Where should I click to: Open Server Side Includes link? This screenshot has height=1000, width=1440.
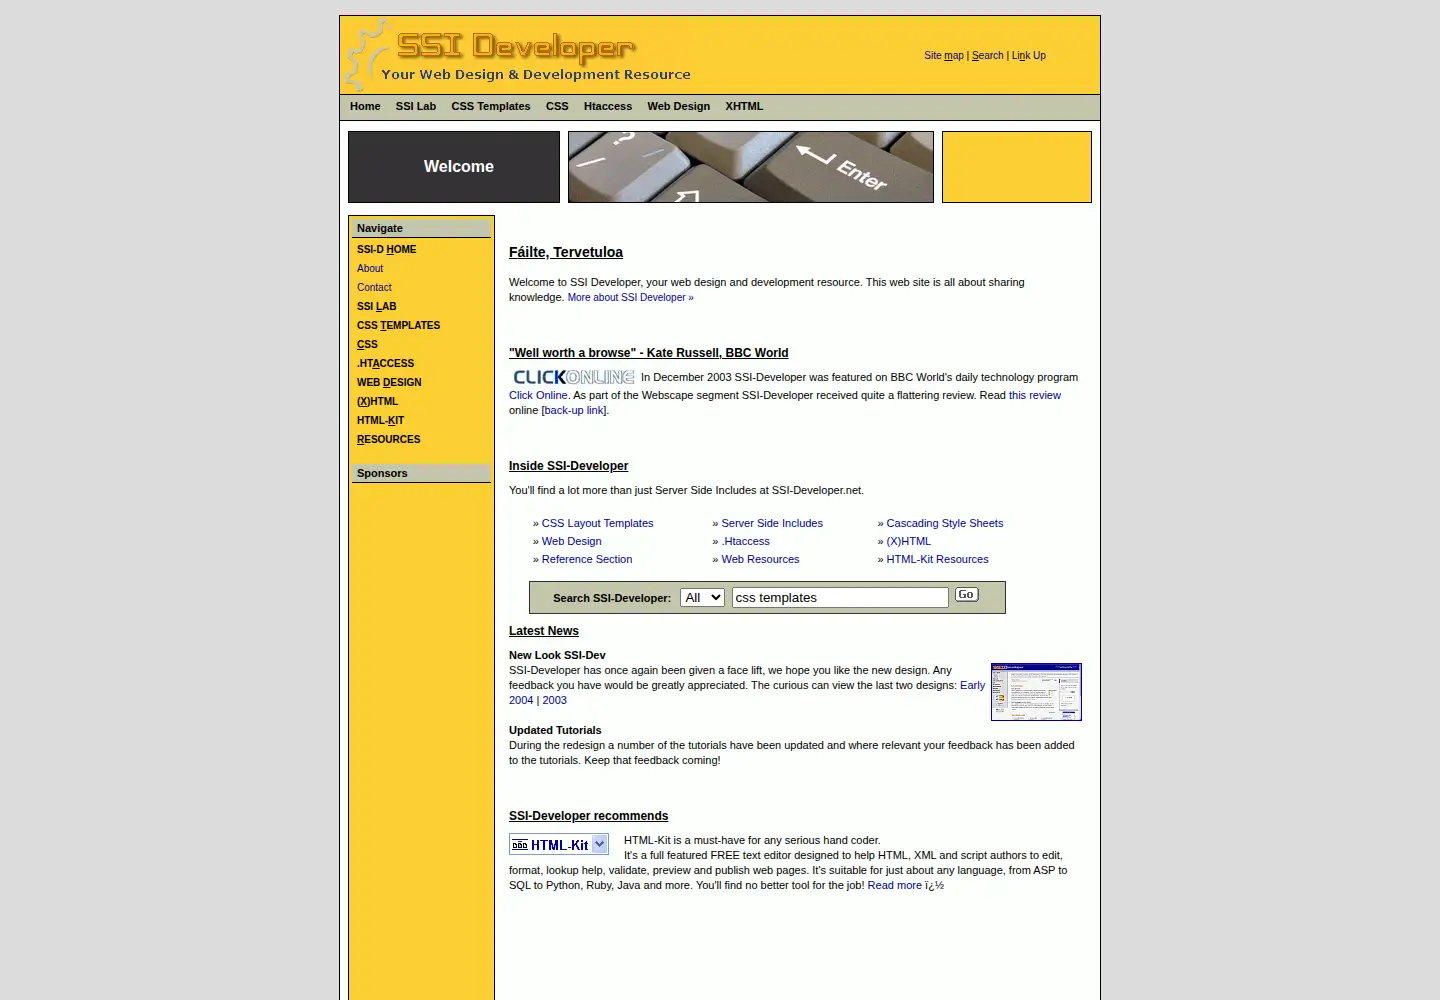click(772, 524)
